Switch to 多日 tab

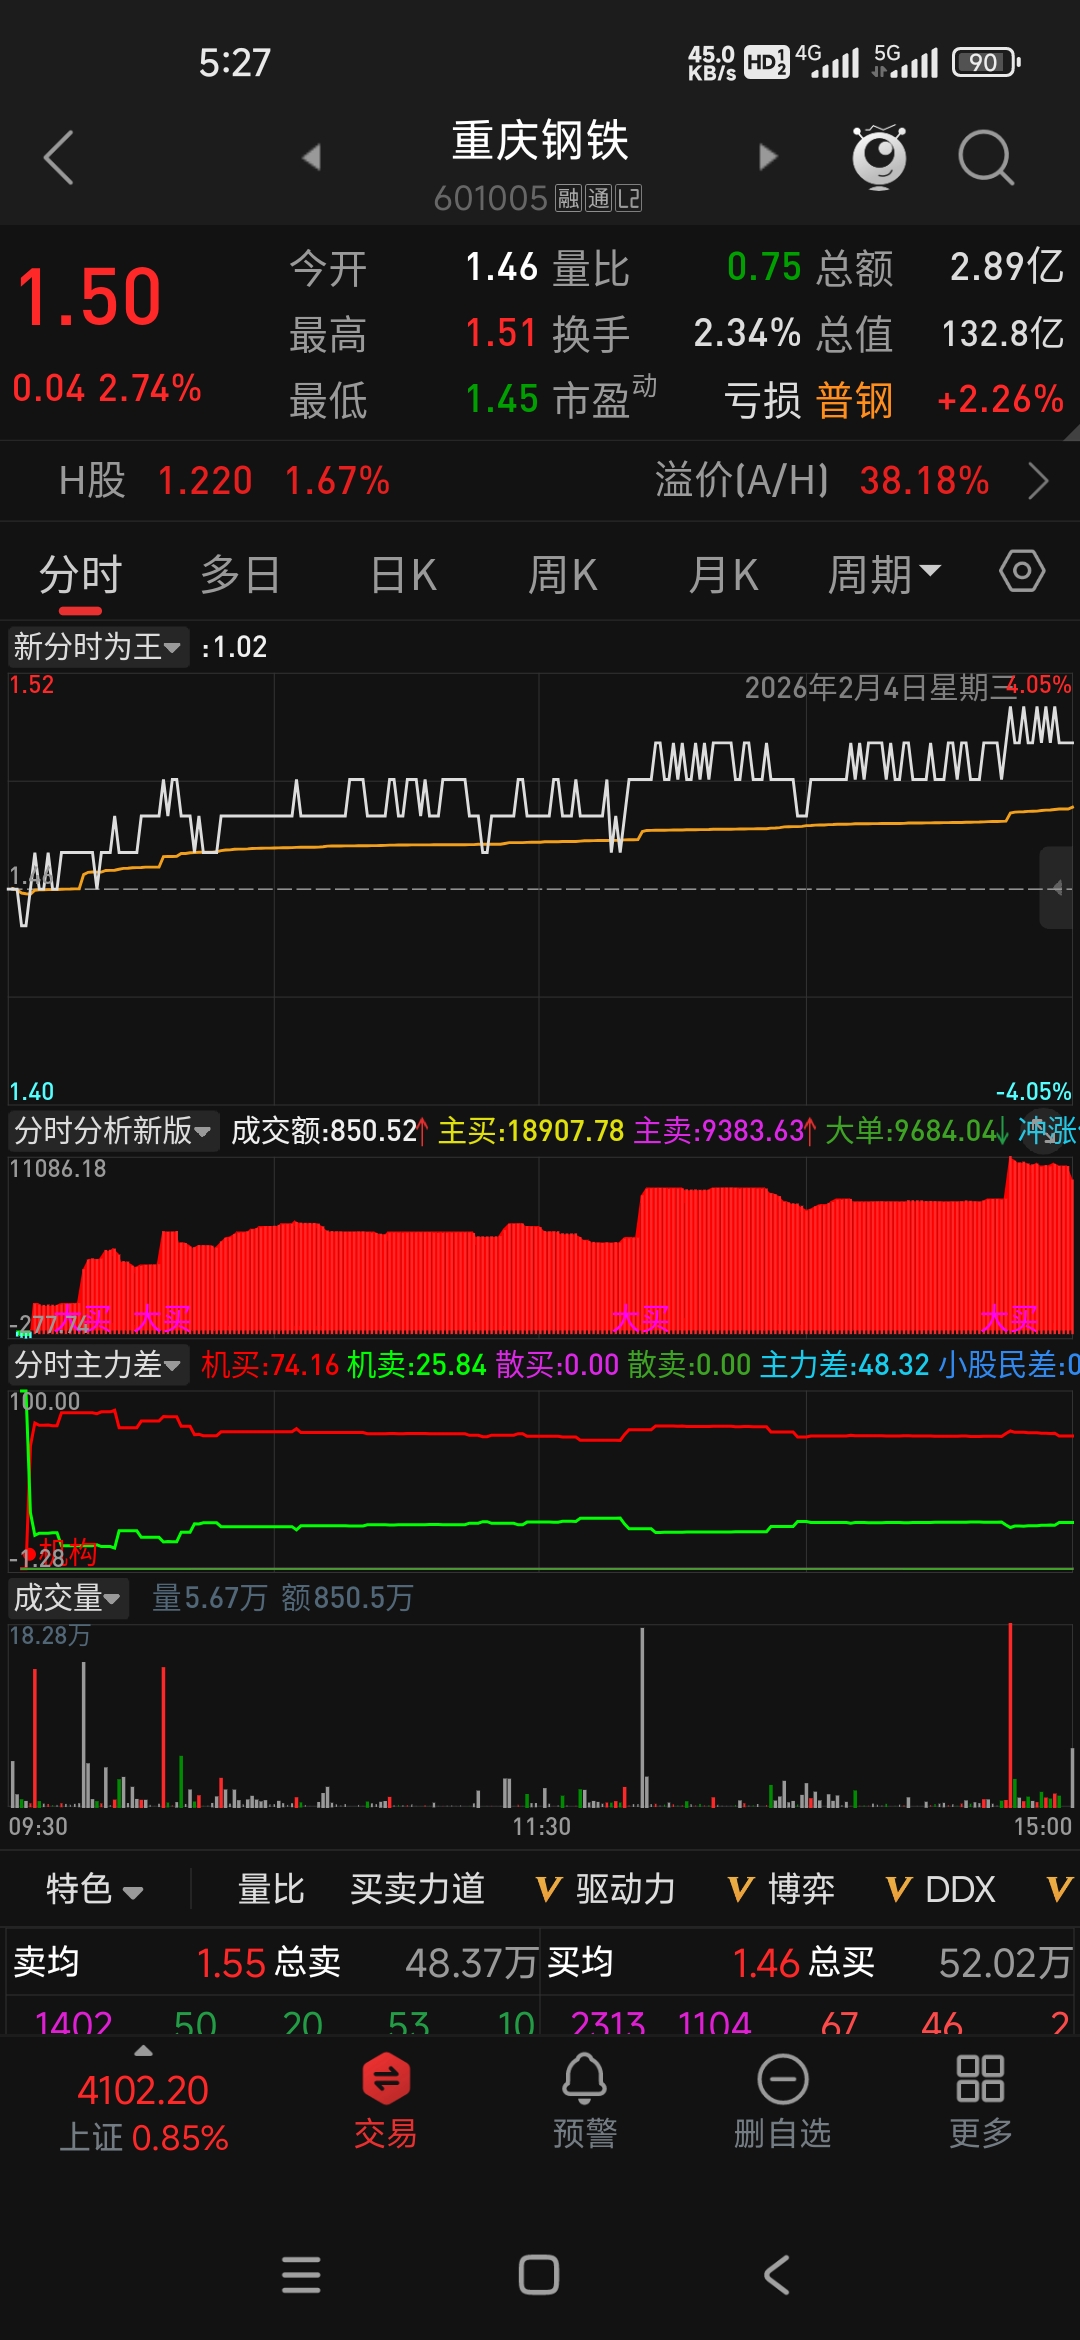point(240,575)
